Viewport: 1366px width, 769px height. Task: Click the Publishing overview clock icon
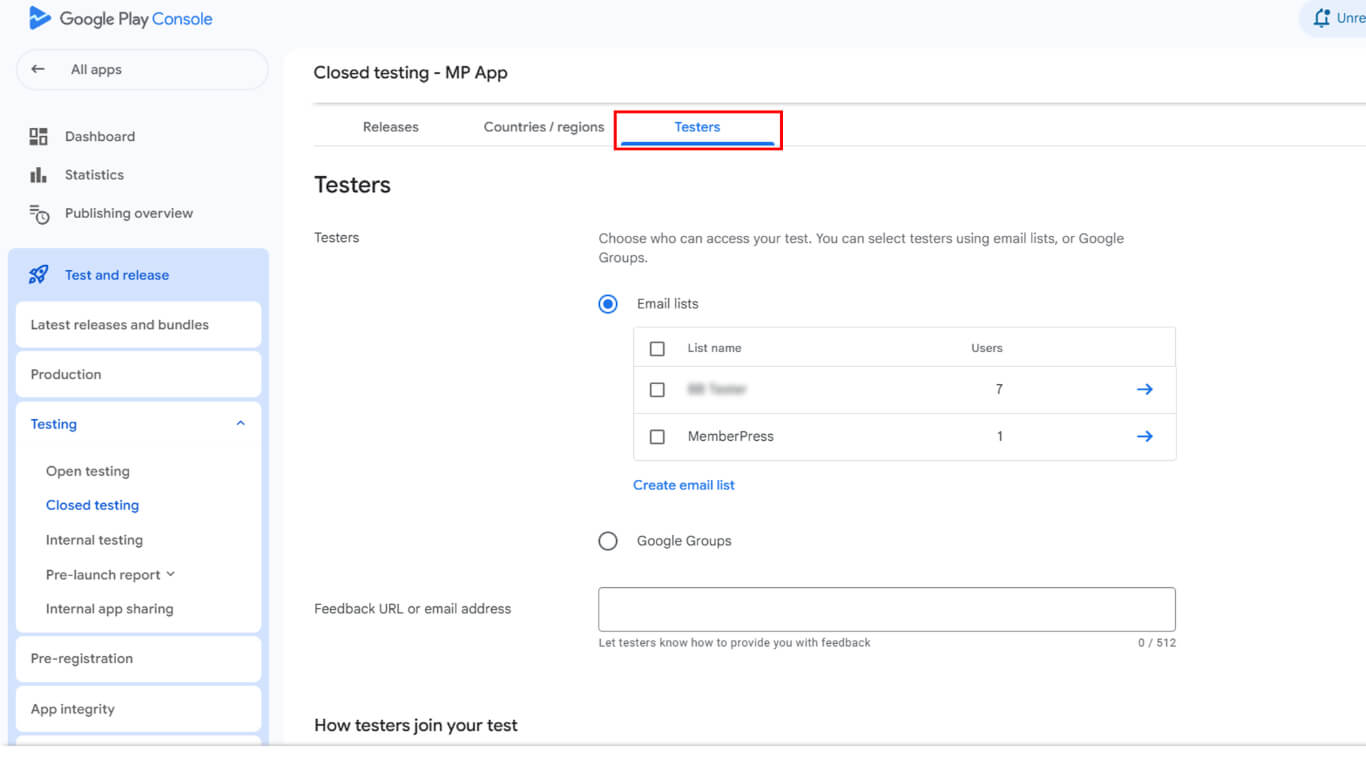coord(39,214)
